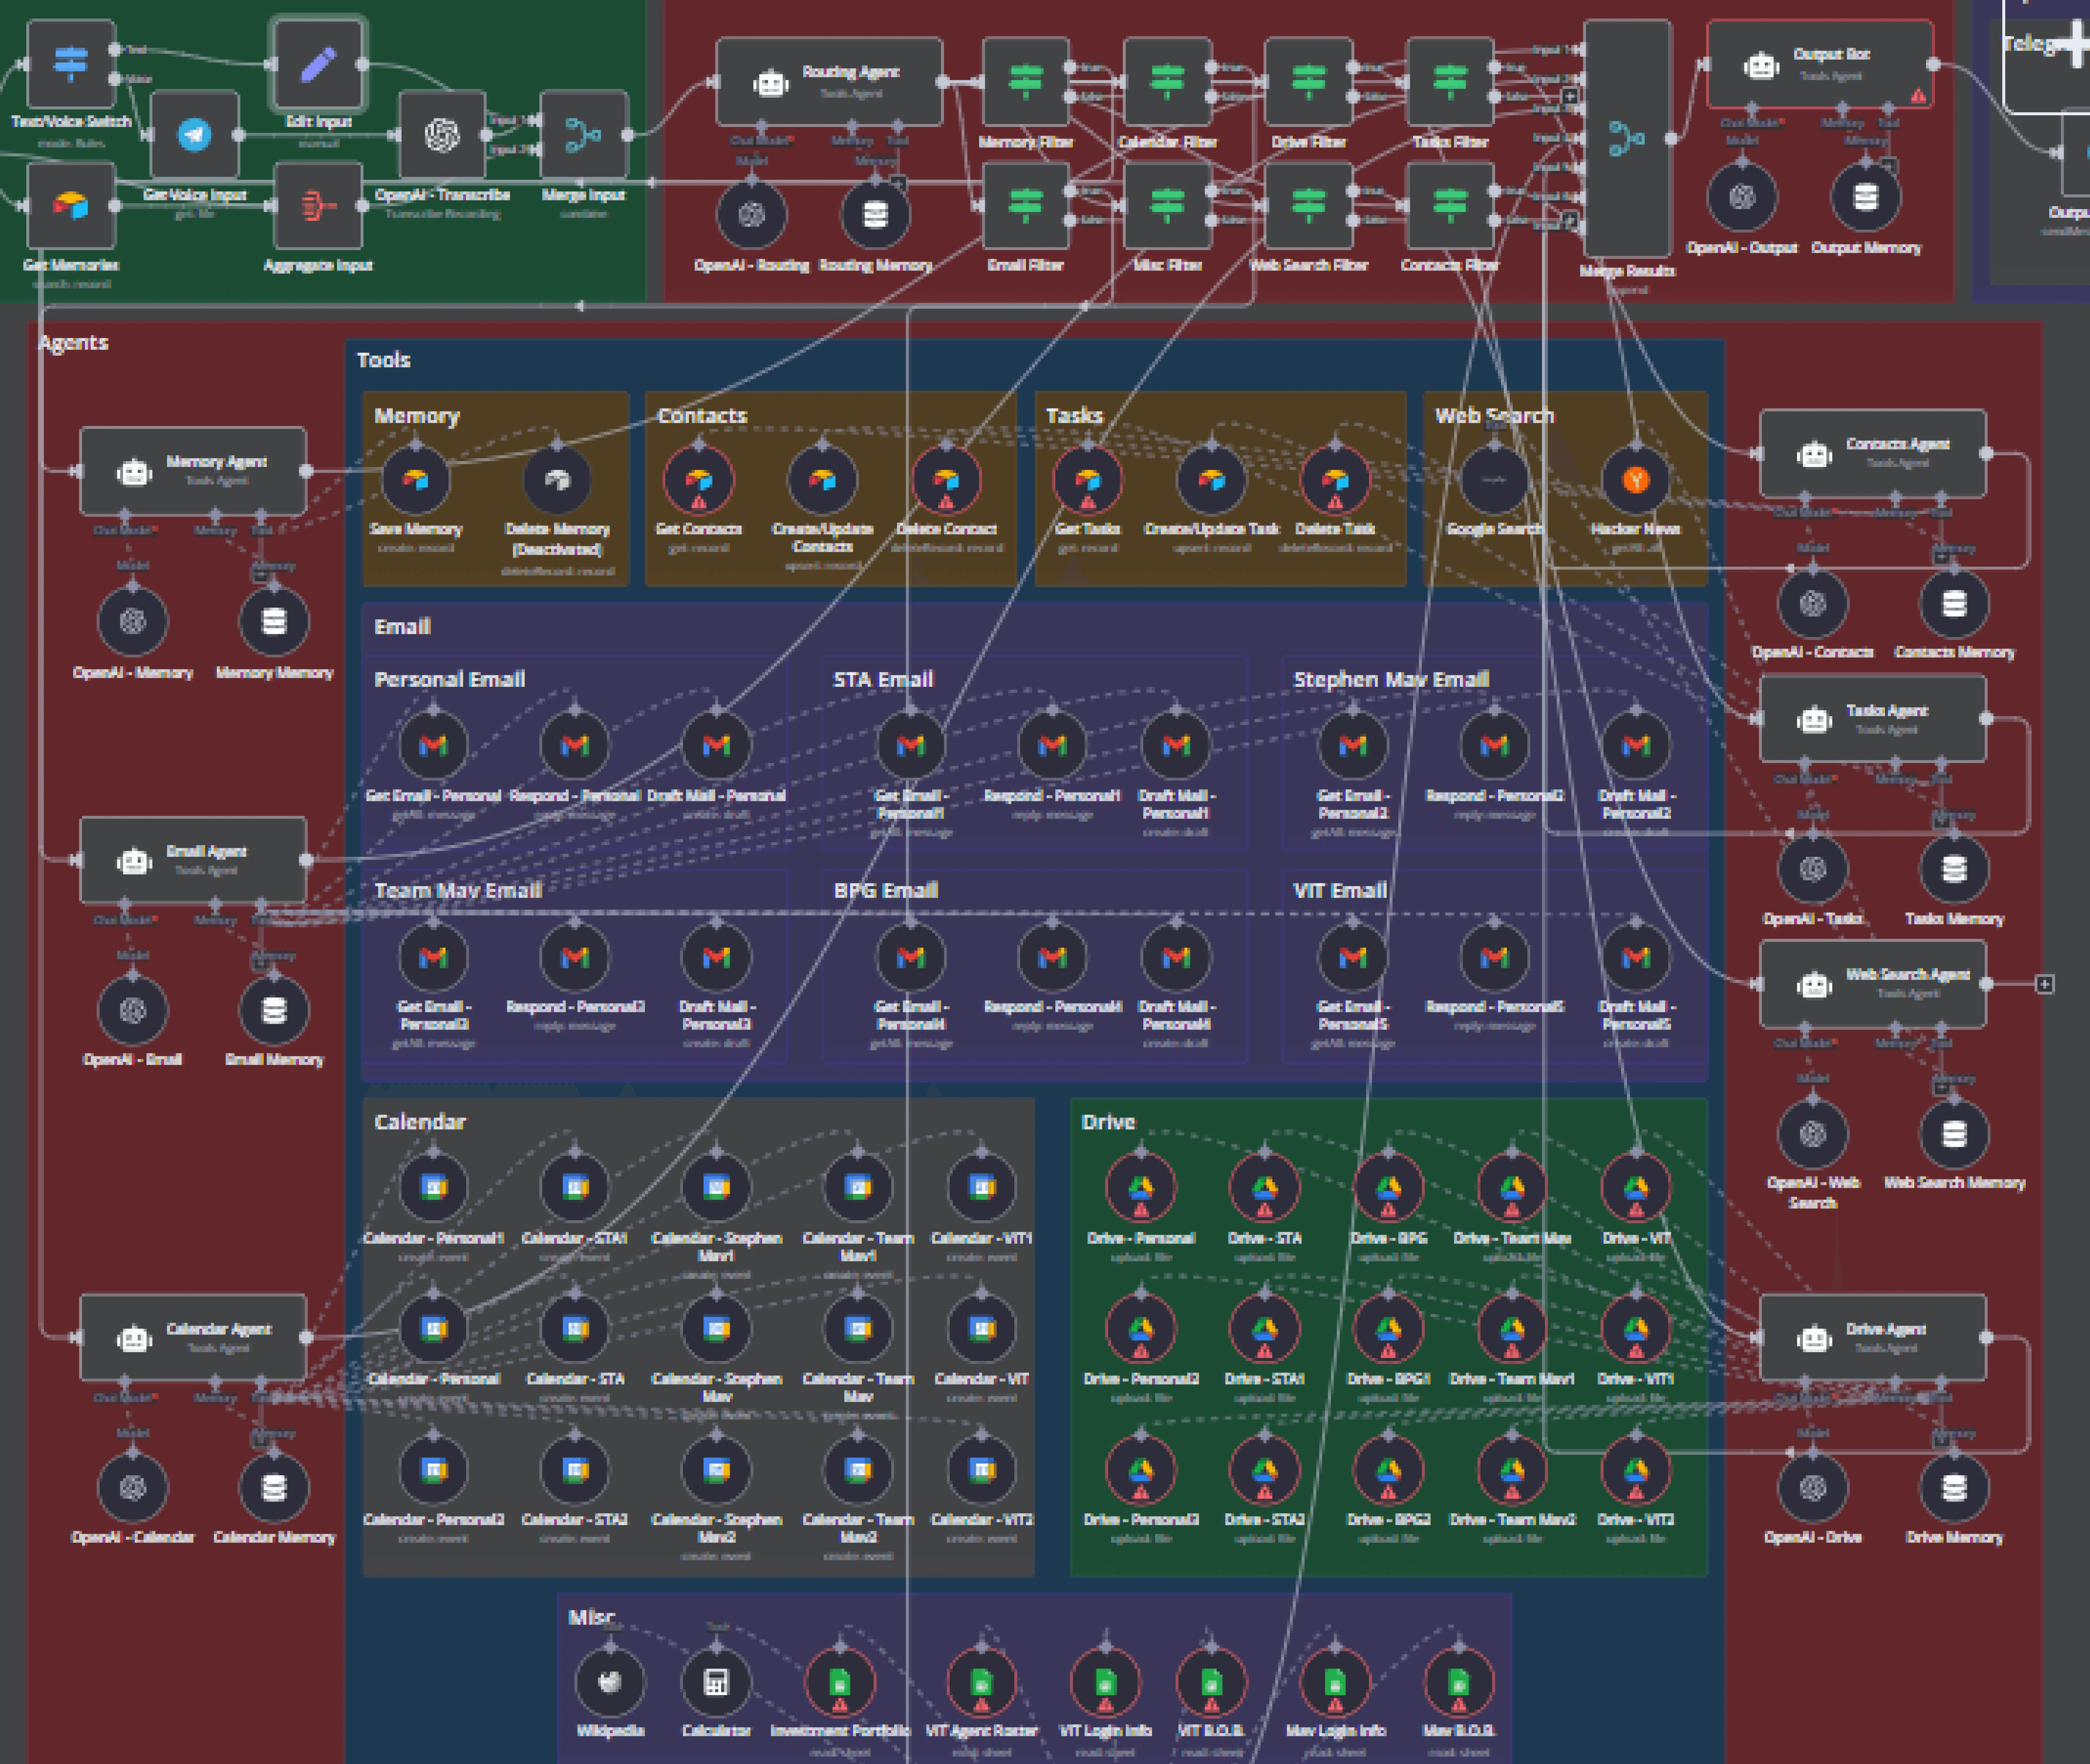Click plus connector after Web Search Agent
The image size is (2090, 1764).
(2045, 985)
